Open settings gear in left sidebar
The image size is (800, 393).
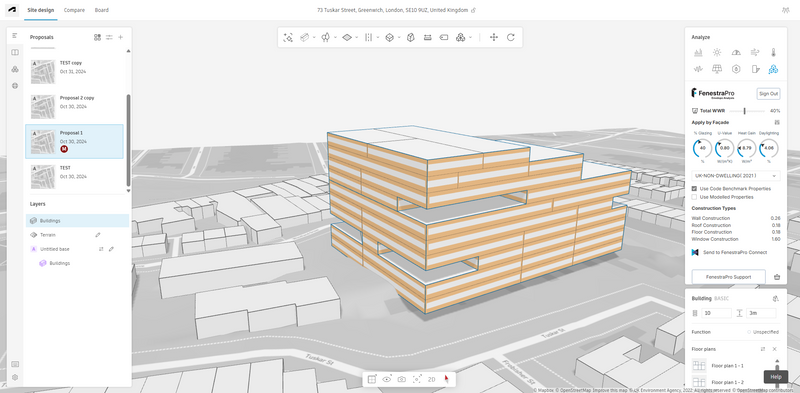click(x=15, y=377)
